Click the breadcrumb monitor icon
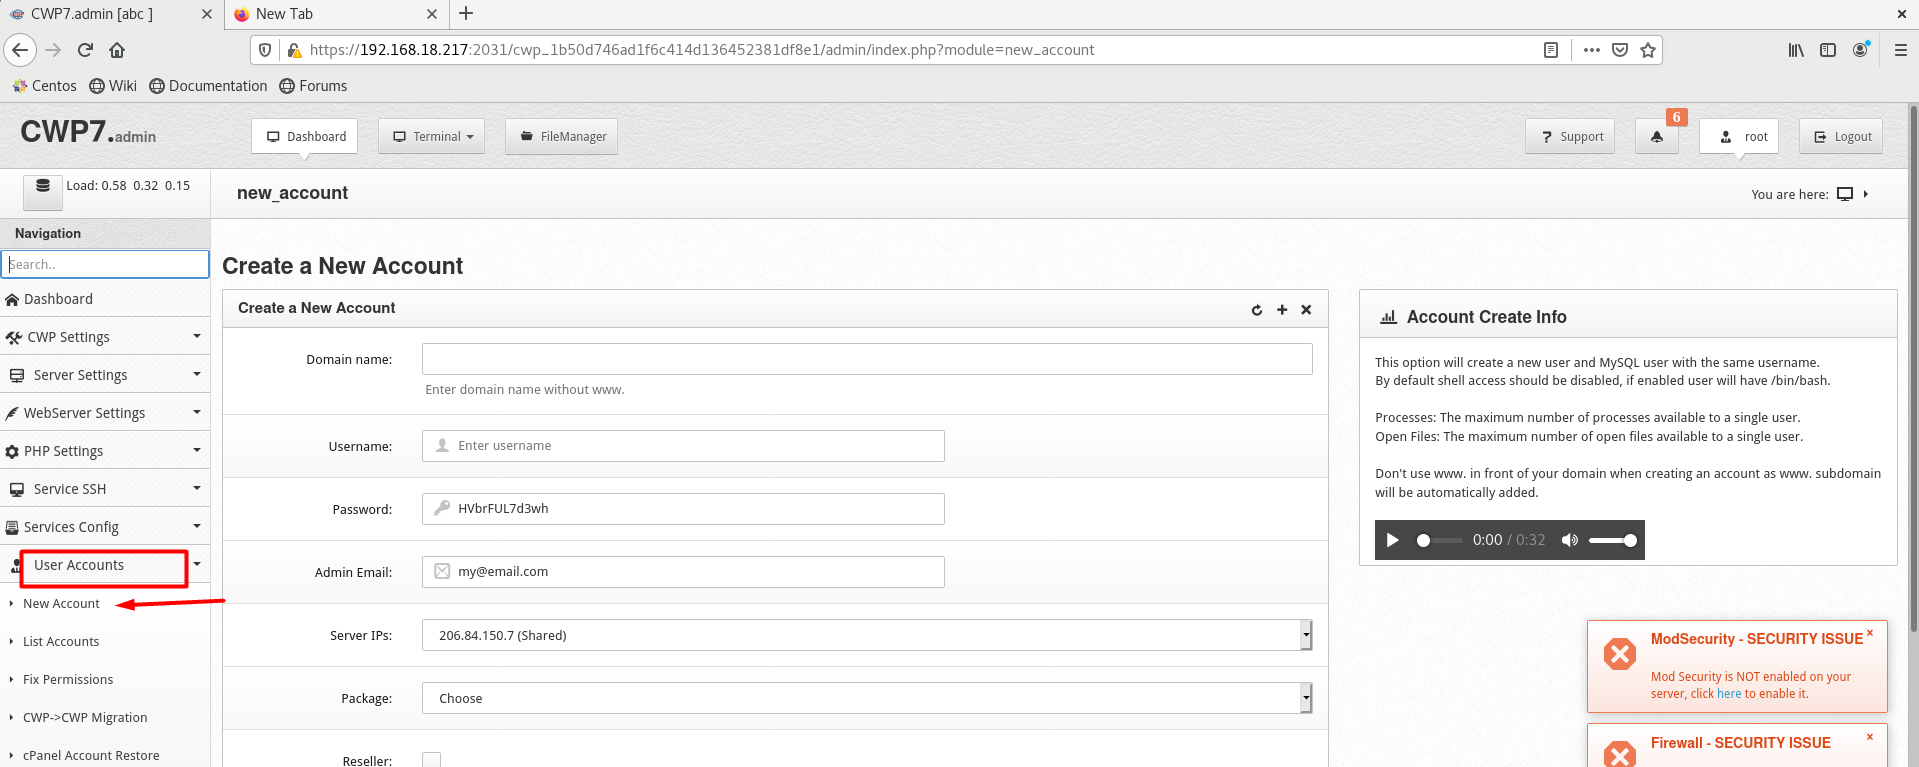Screen dimensions: 1919x767 pyautogui.click(x=1845, y=194)
